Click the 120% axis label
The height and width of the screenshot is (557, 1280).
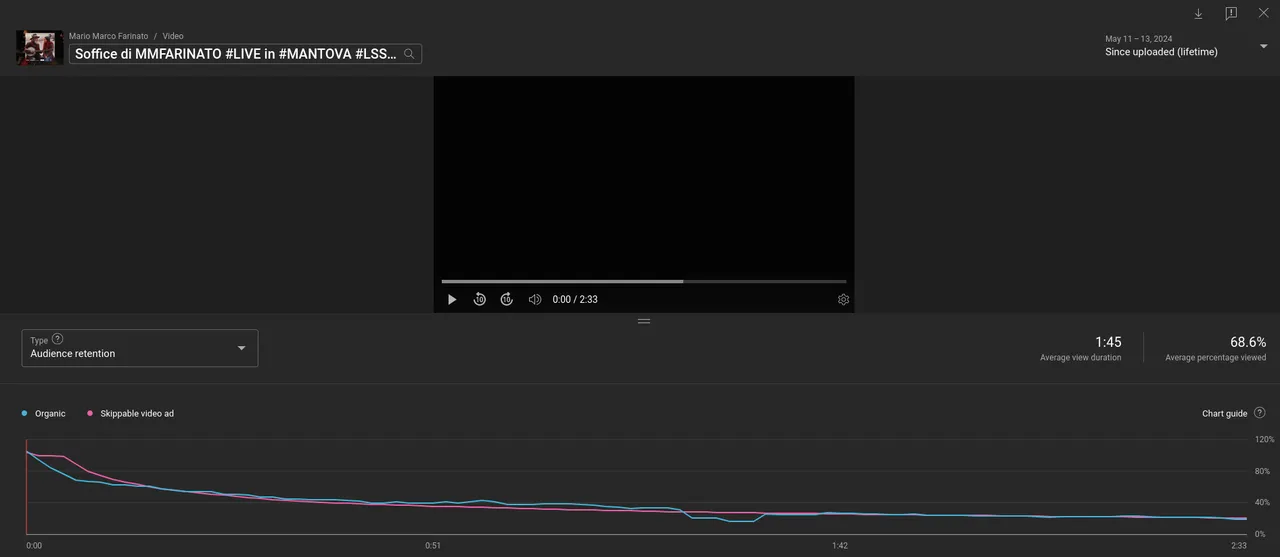coord(1265,439)
